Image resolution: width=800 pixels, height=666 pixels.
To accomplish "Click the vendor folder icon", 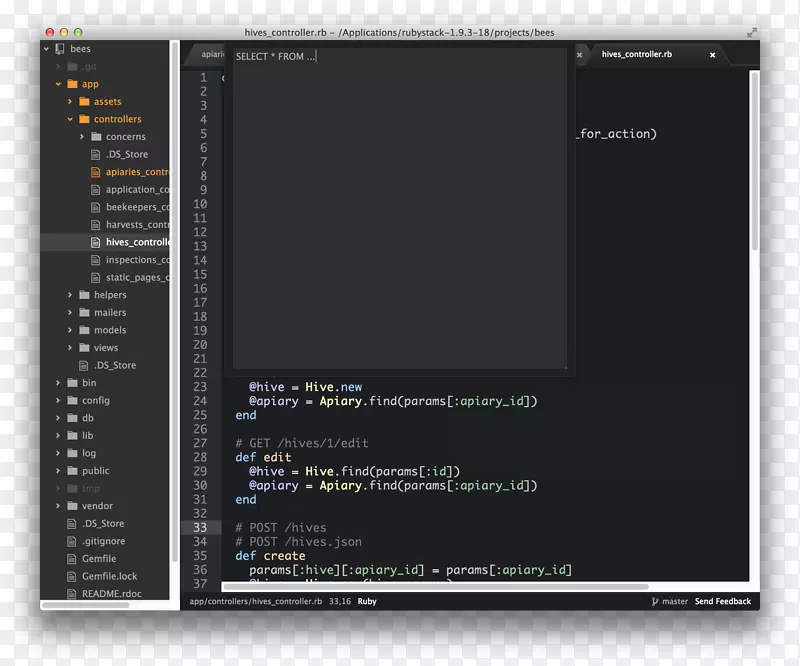I will [x=72, y=506].
